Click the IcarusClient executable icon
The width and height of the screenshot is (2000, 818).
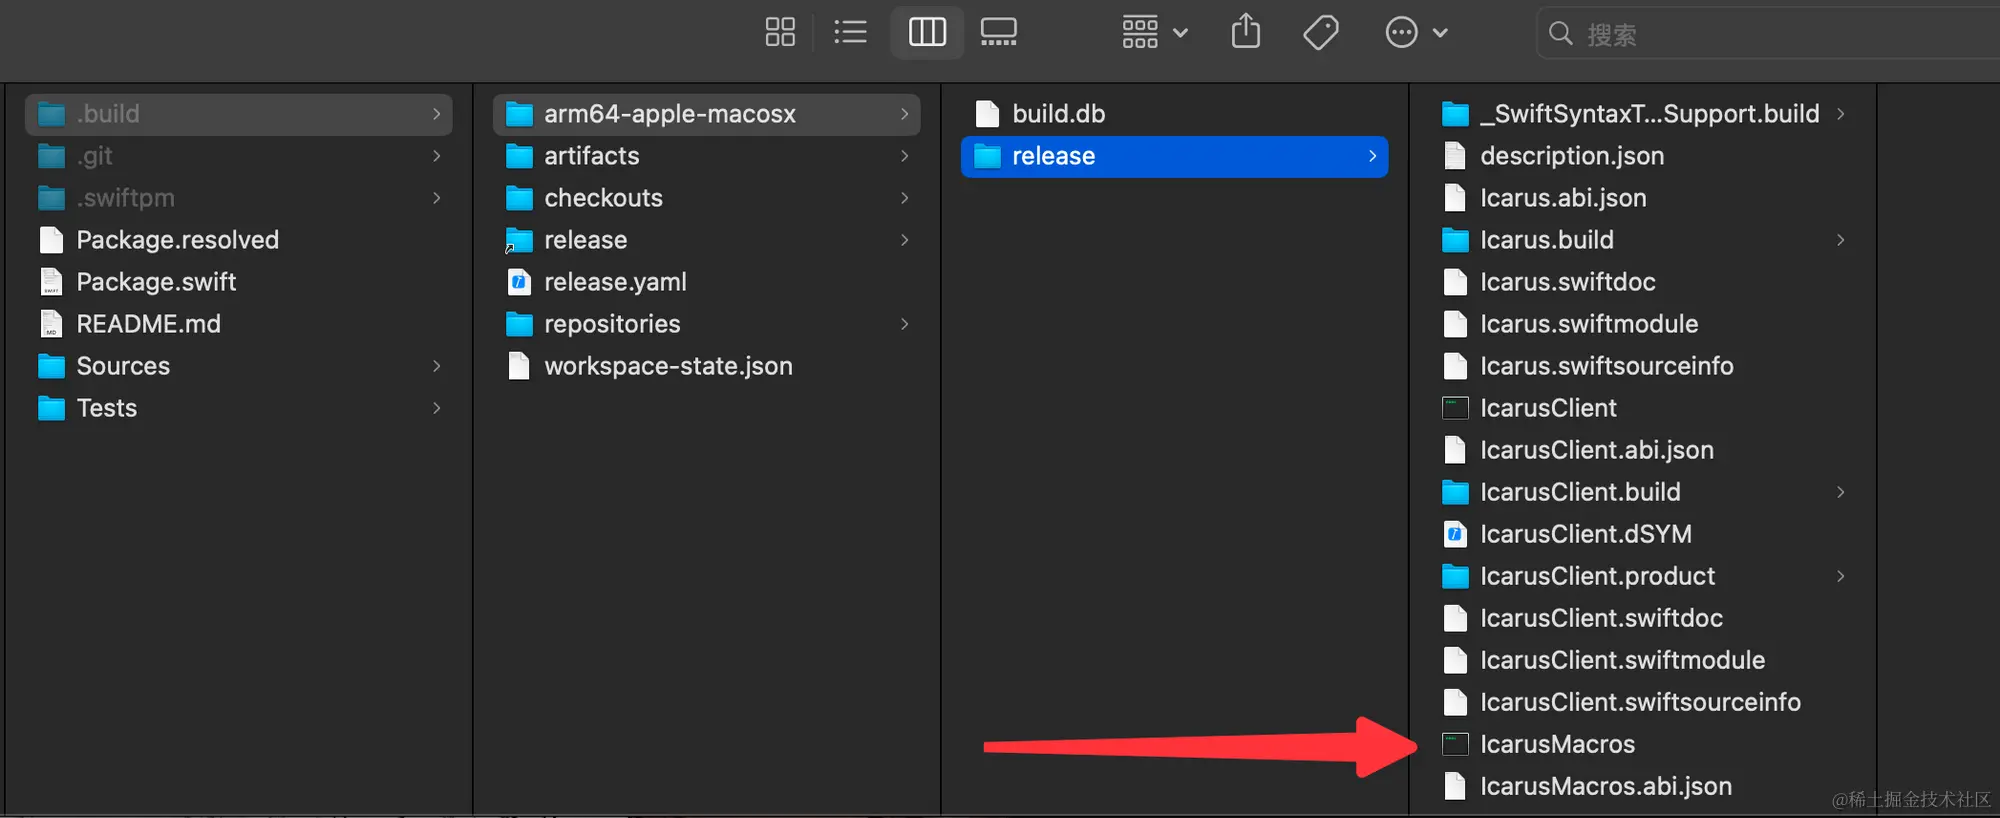point(1455,408)
